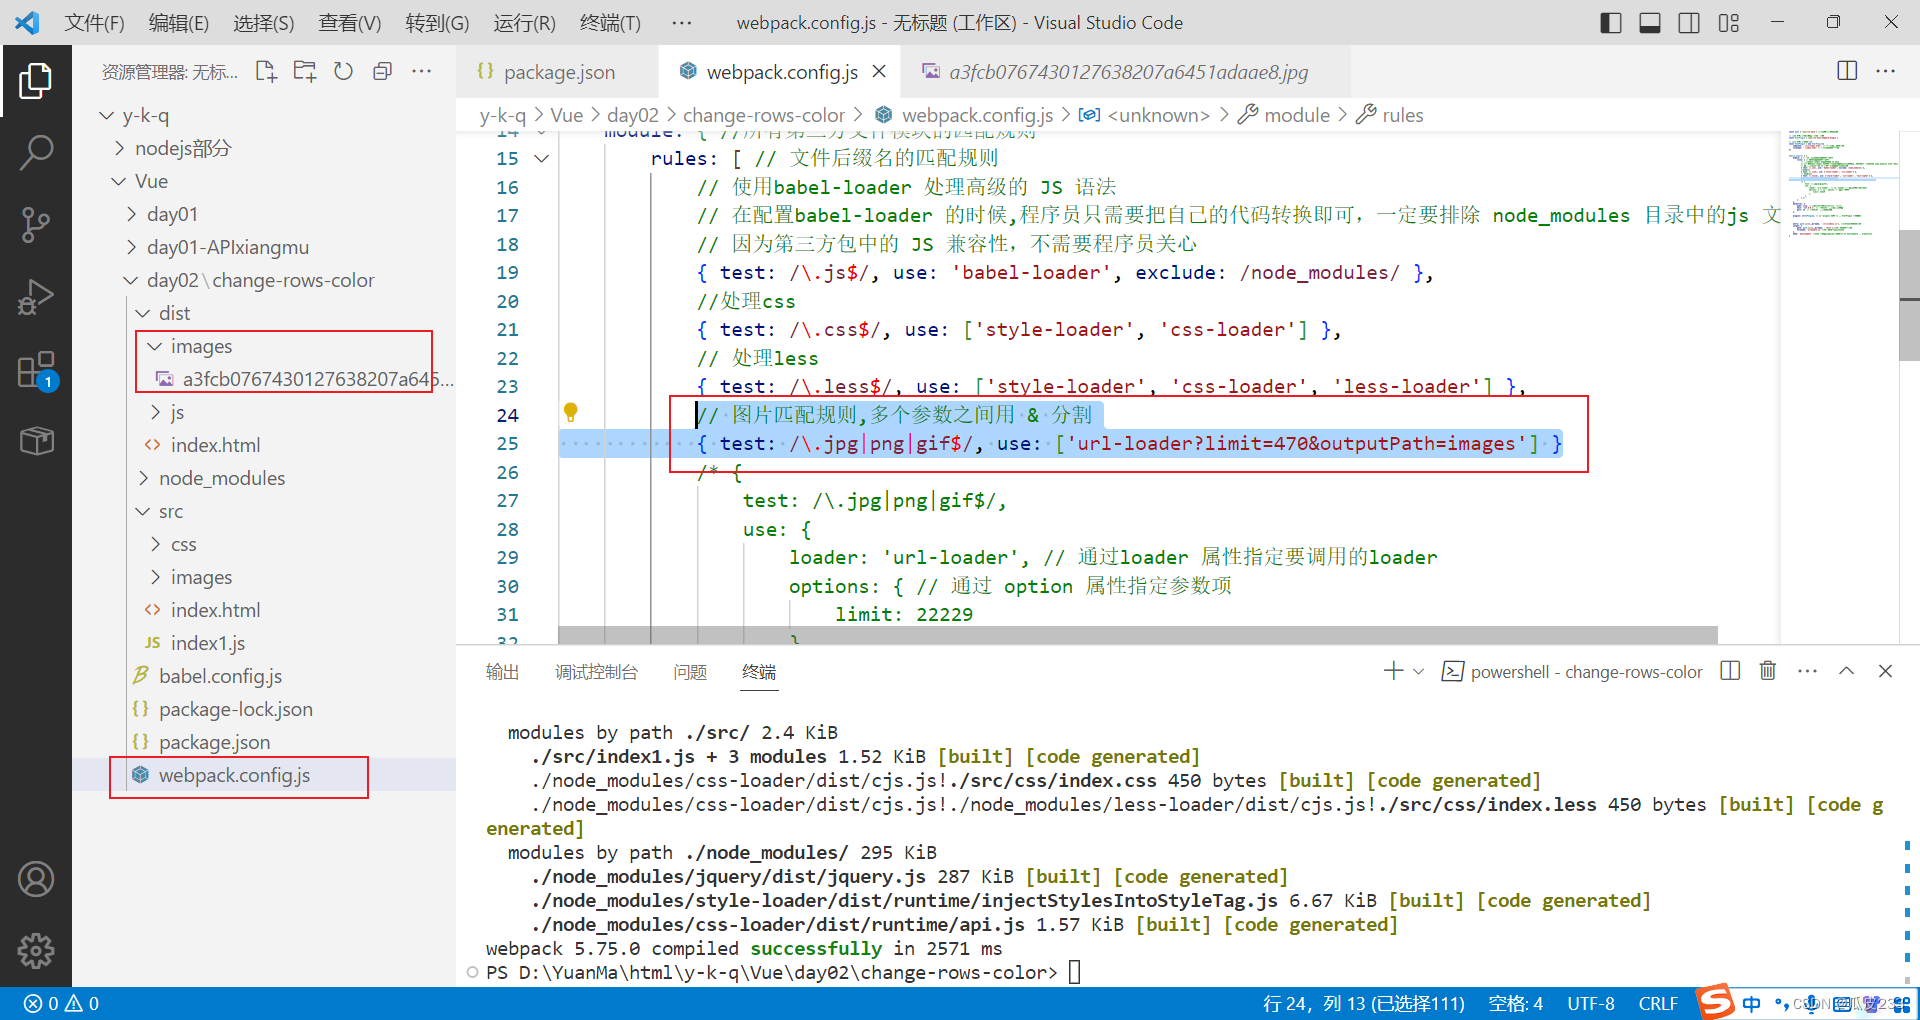1920x1020 pixels.
Task: Open the cube-shaped view in activity bar
Action: (36, 440)
